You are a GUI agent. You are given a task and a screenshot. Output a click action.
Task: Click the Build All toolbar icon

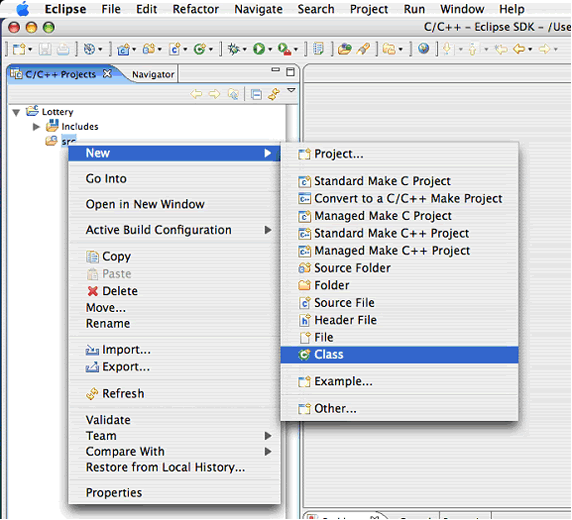click(89, 49)
